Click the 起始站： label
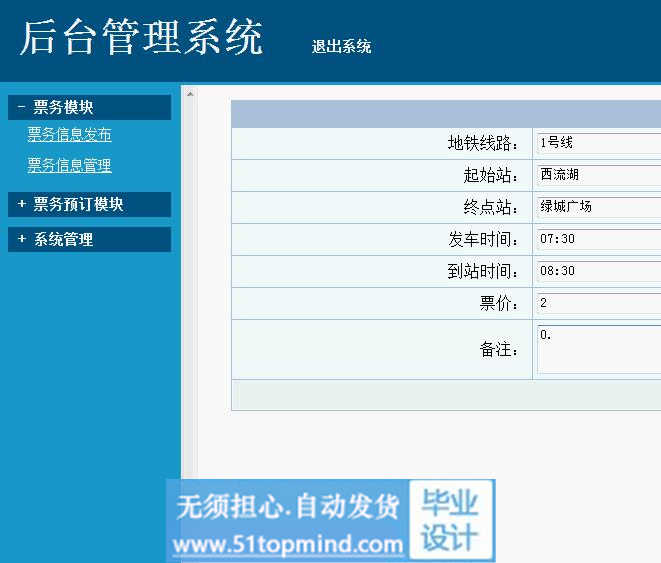 click(491, 175)
